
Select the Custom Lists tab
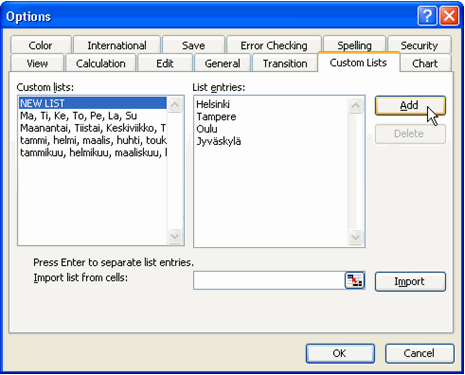click(358, 62)
